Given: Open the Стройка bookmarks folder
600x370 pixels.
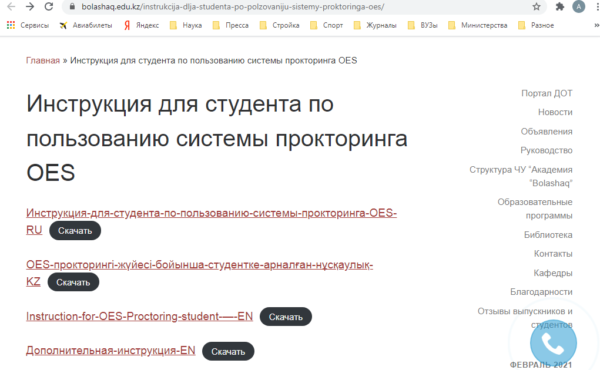Looking at the screenshot, I should coord(279,25).
